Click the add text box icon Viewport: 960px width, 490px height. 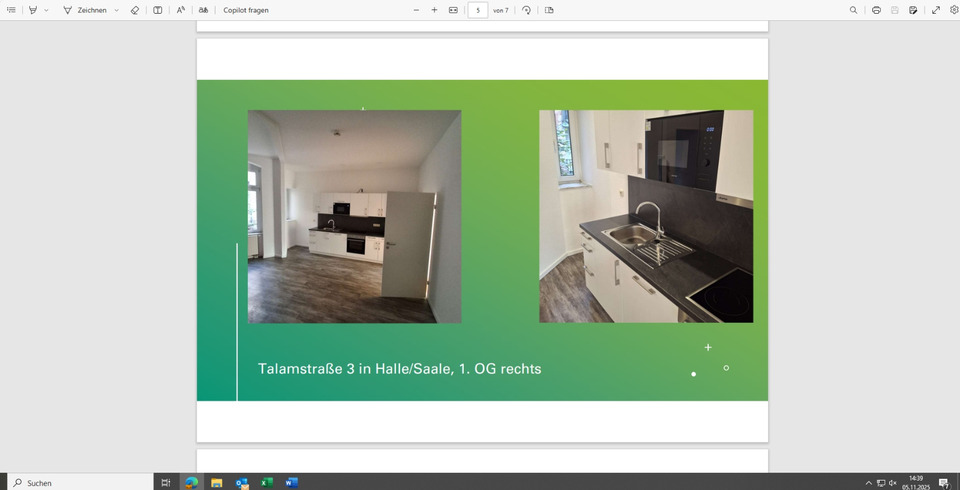(x=157, y=10)
